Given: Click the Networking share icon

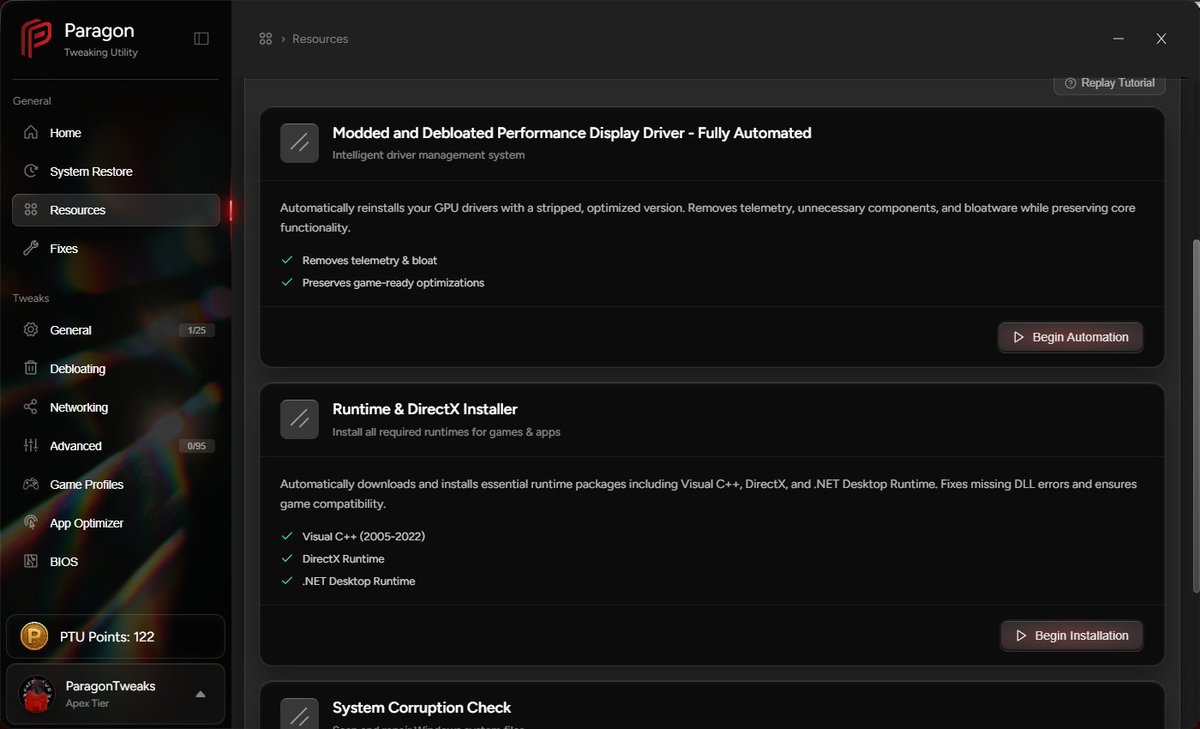Looking at the screenshot, I should pos(31,407).
